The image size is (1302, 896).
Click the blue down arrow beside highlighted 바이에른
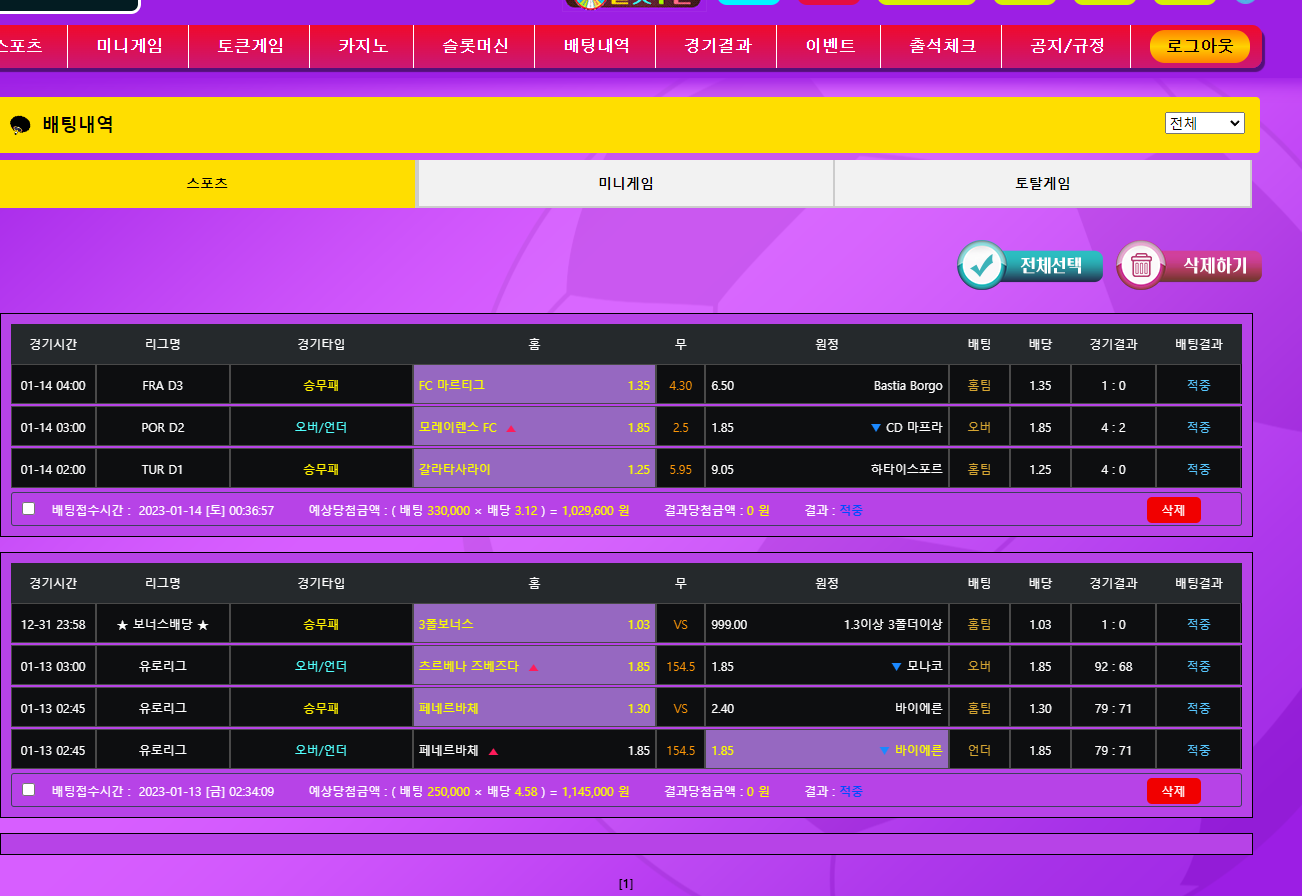click(884, 751)
